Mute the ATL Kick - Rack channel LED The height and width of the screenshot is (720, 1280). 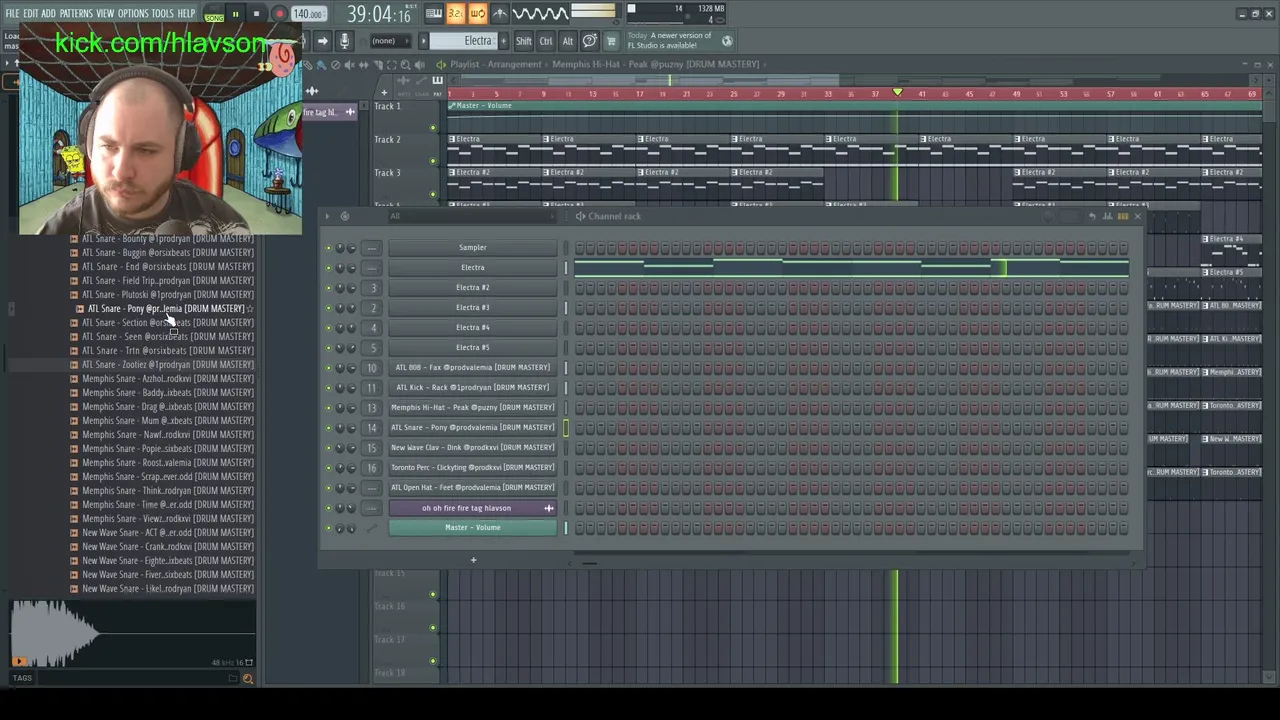[328, 388]
